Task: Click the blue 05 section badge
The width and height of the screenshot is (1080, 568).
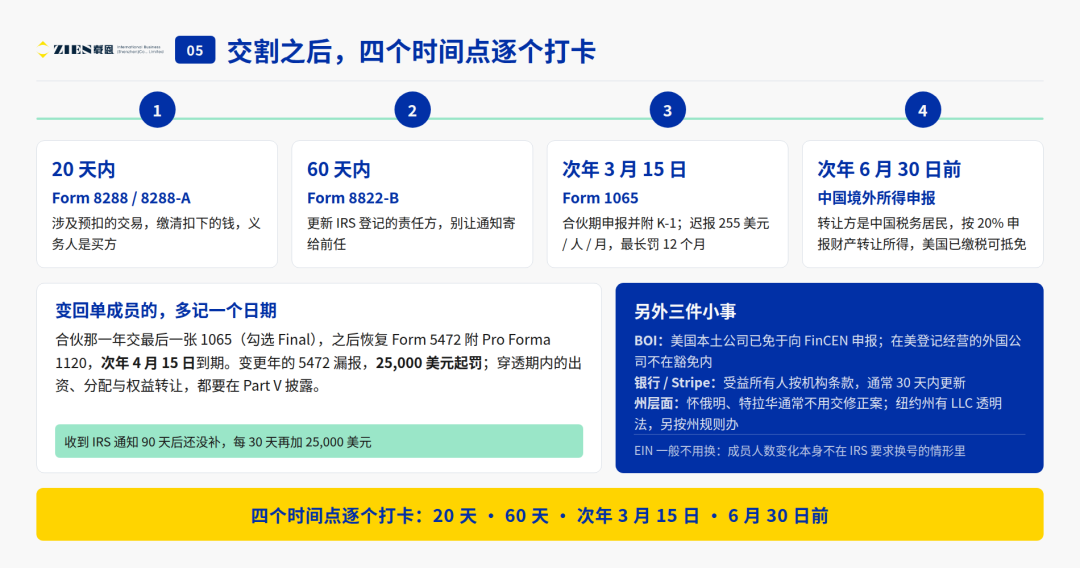Action: [195, 50]
